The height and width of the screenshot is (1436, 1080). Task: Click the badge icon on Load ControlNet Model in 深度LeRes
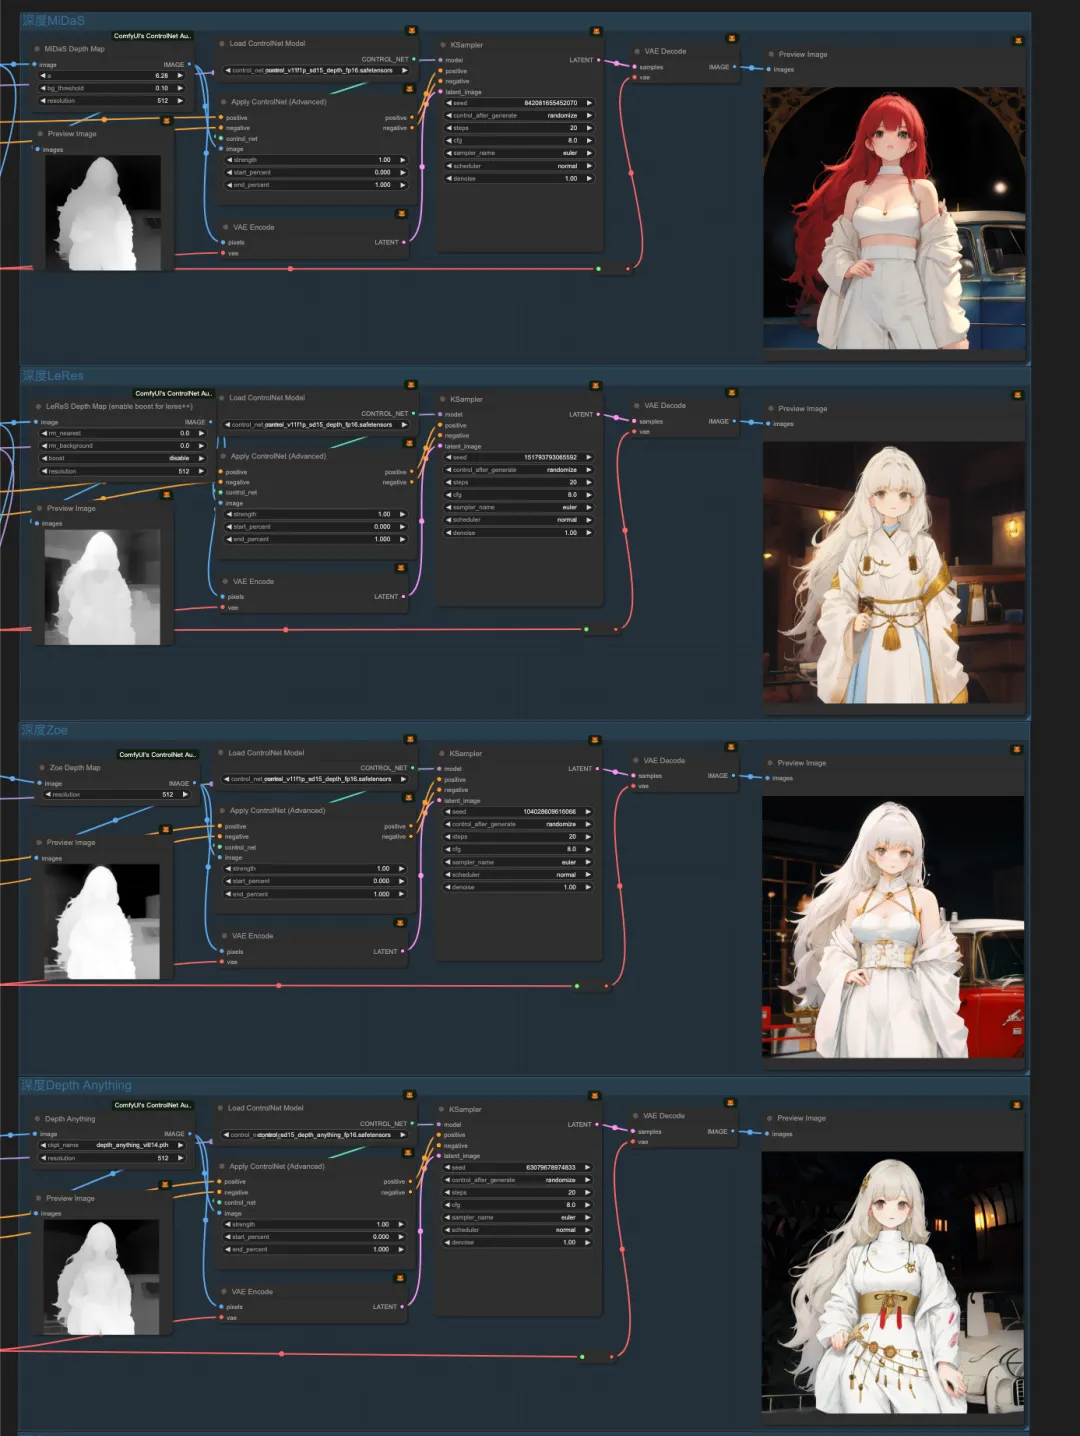(410, 385)
